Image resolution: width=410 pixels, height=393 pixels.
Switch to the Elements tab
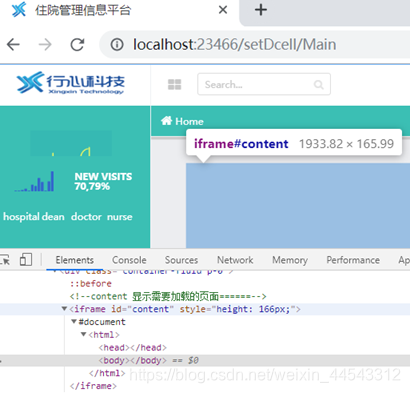coord(75,260)
